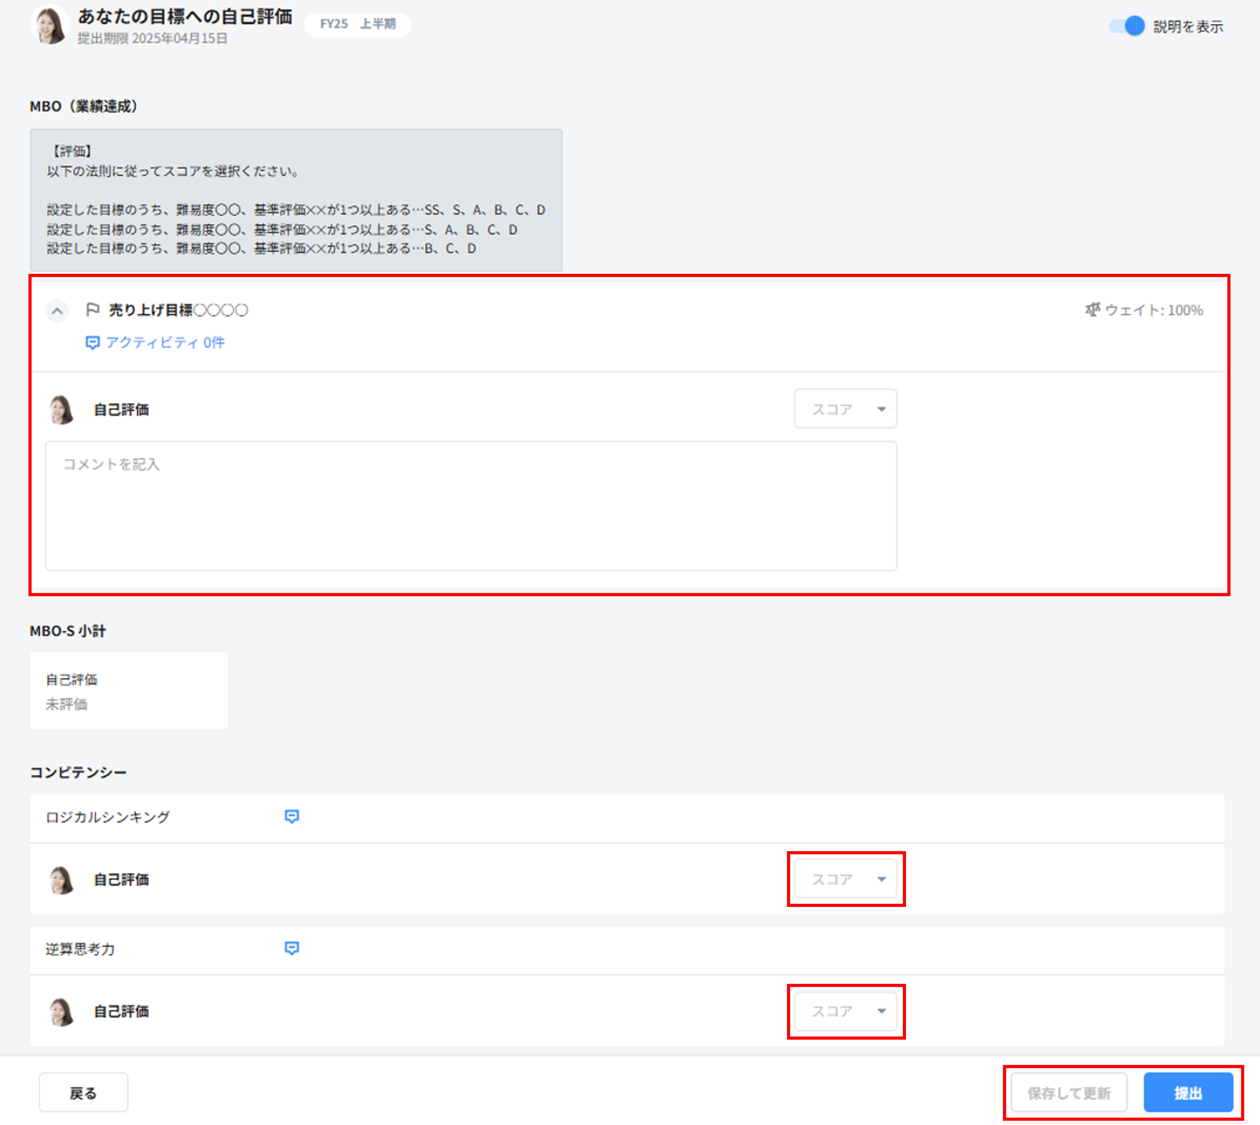This screenshot has width=1260, height=1125.
Task: Open the comment icon next to 逆算思考力
Action: (x=292, y=948)
